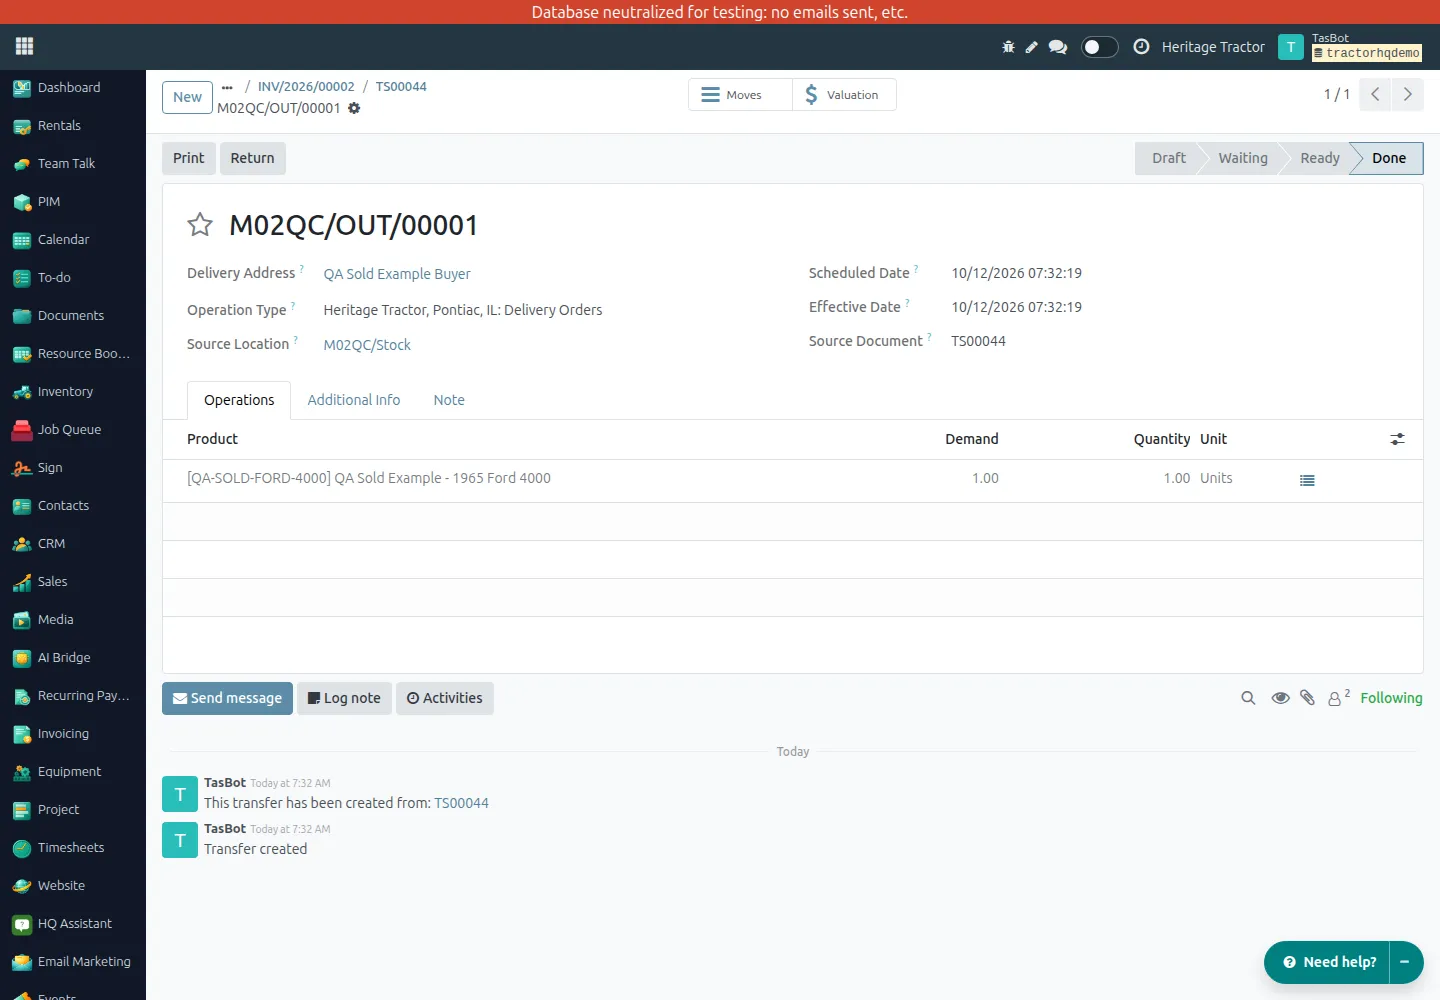
Task: Switch to the Additional Info tab
Action: (x=354, y=400)
